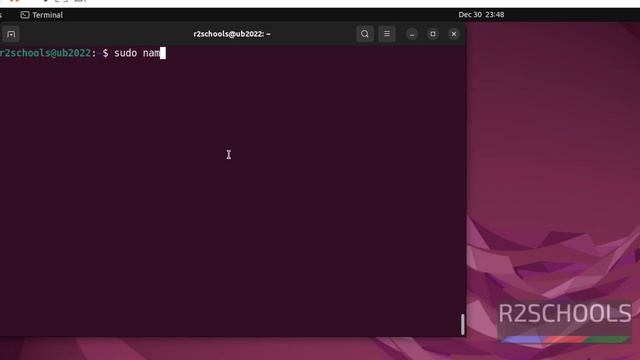Click the prompt text r2schools@ub2022
The image size is (640, 360).
(x=45, y=53)
